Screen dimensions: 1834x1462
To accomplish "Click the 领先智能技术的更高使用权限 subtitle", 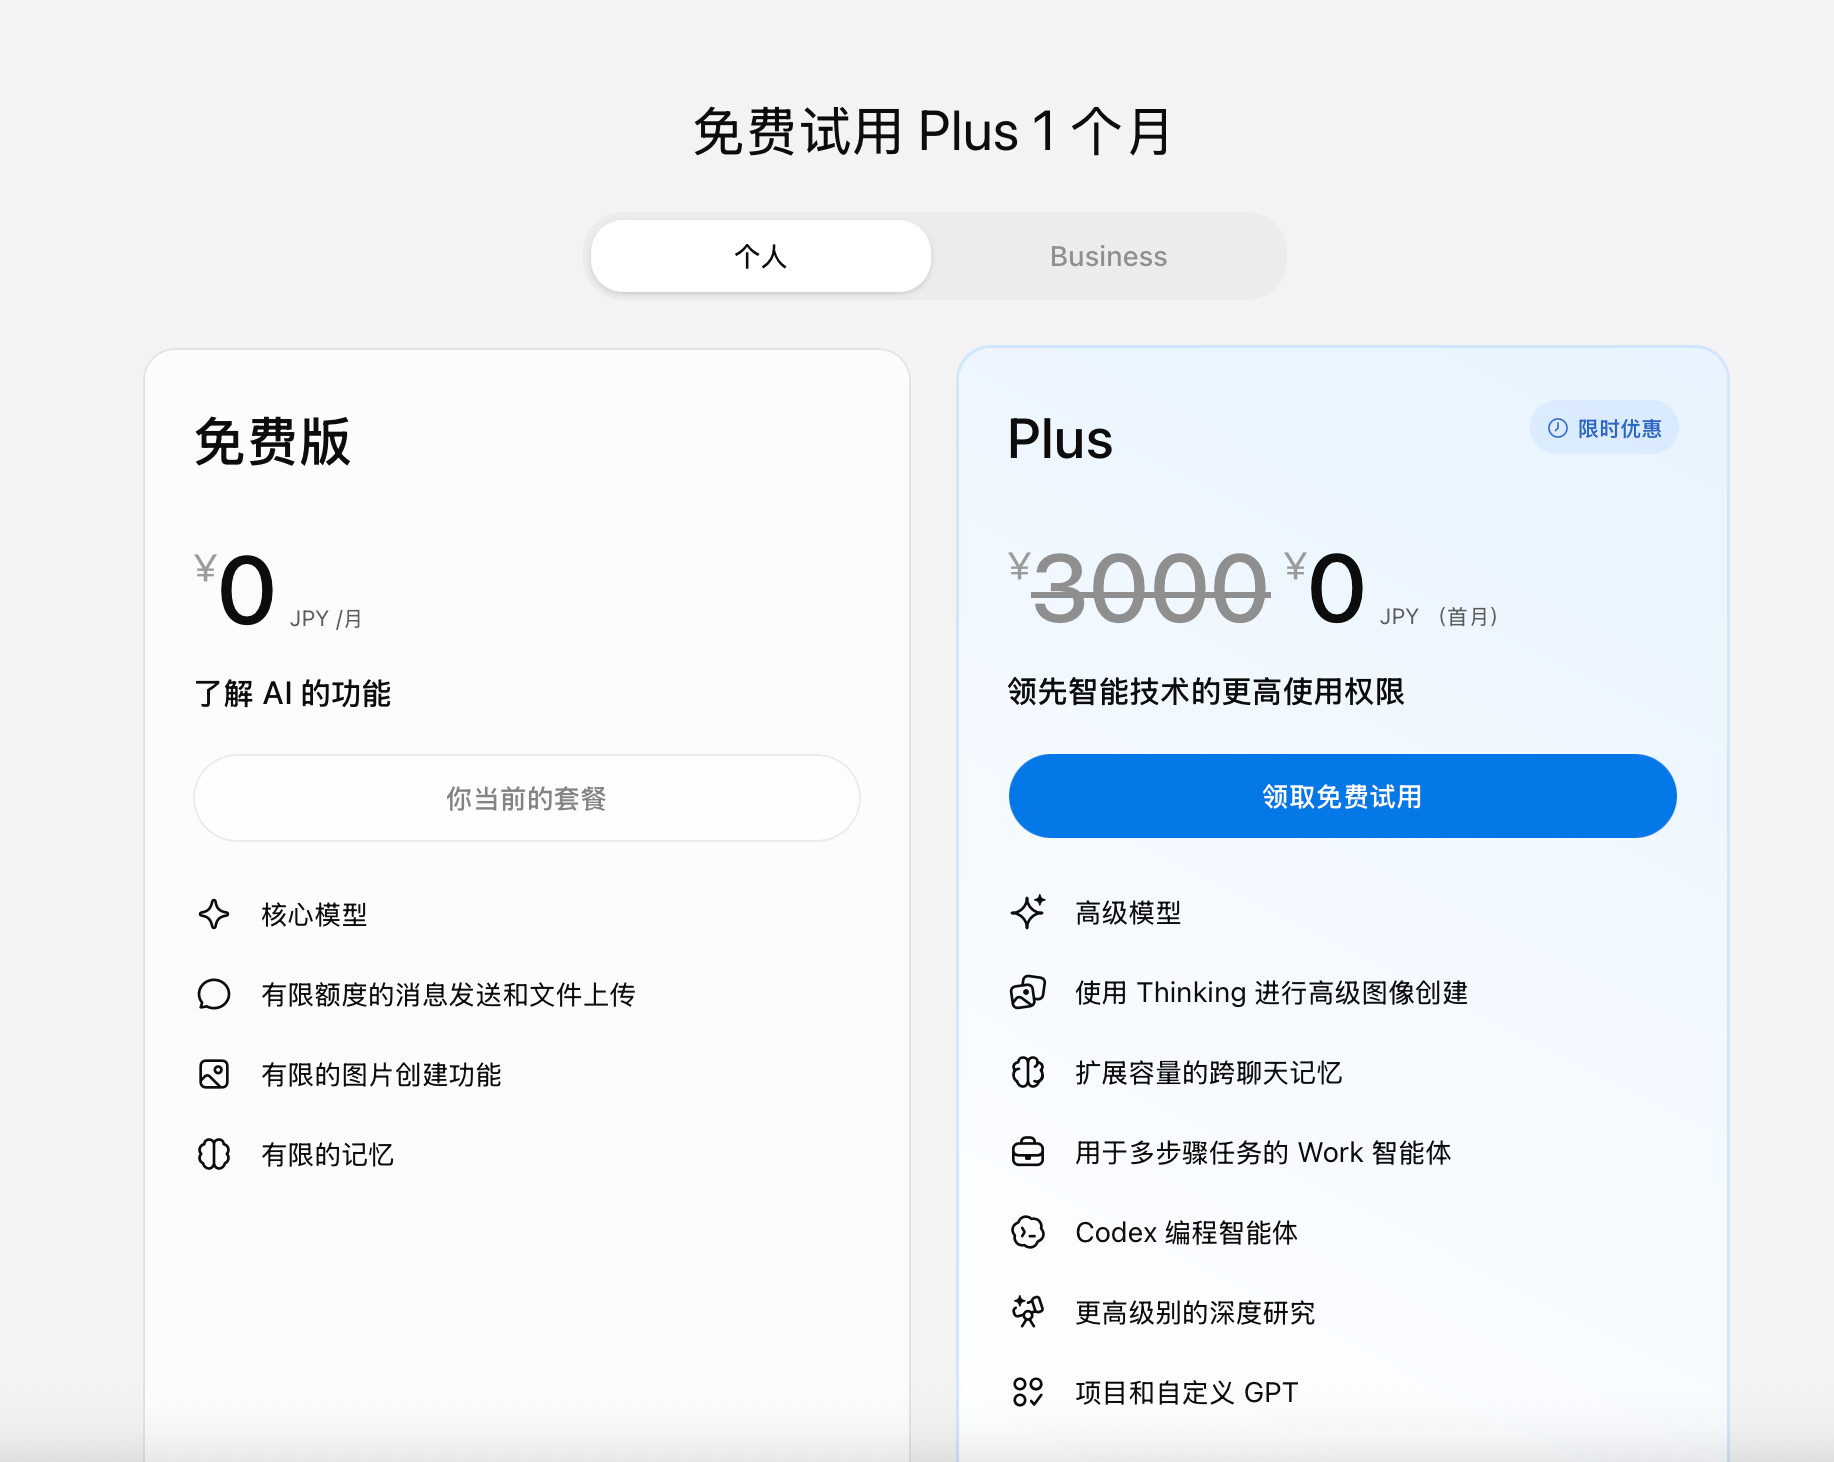I will 1206,691.
